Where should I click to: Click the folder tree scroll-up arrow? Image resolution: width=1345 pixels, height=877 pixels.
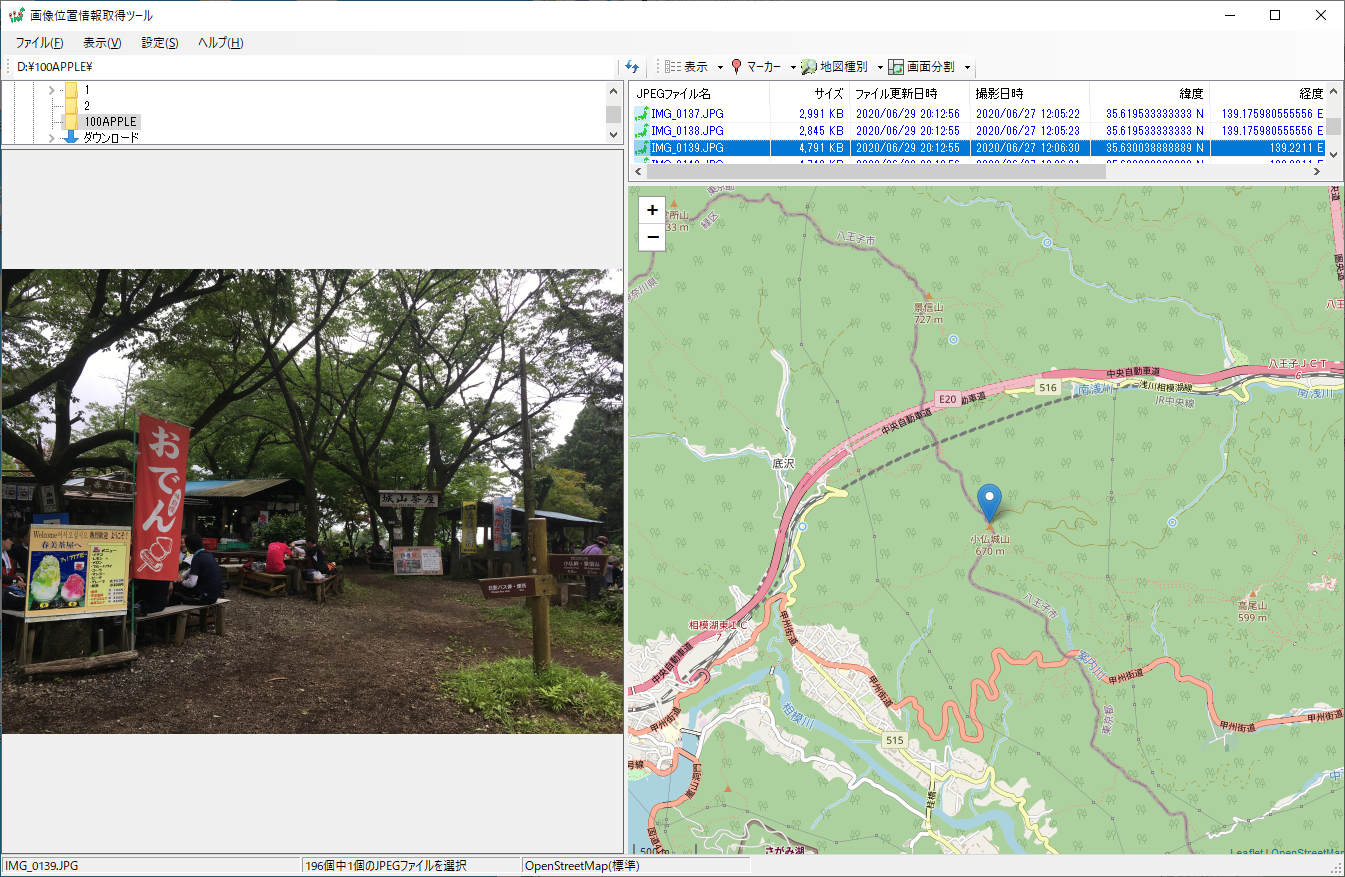point(613,90)
